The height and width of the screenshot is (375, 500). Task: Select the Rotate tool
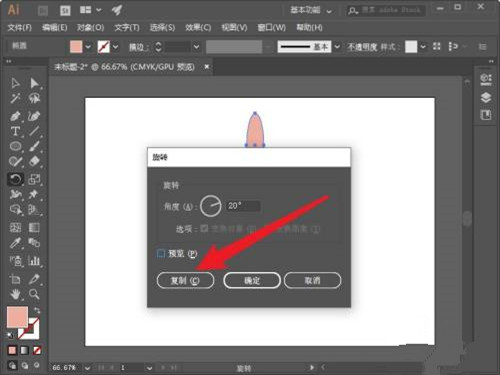point(15,179)
